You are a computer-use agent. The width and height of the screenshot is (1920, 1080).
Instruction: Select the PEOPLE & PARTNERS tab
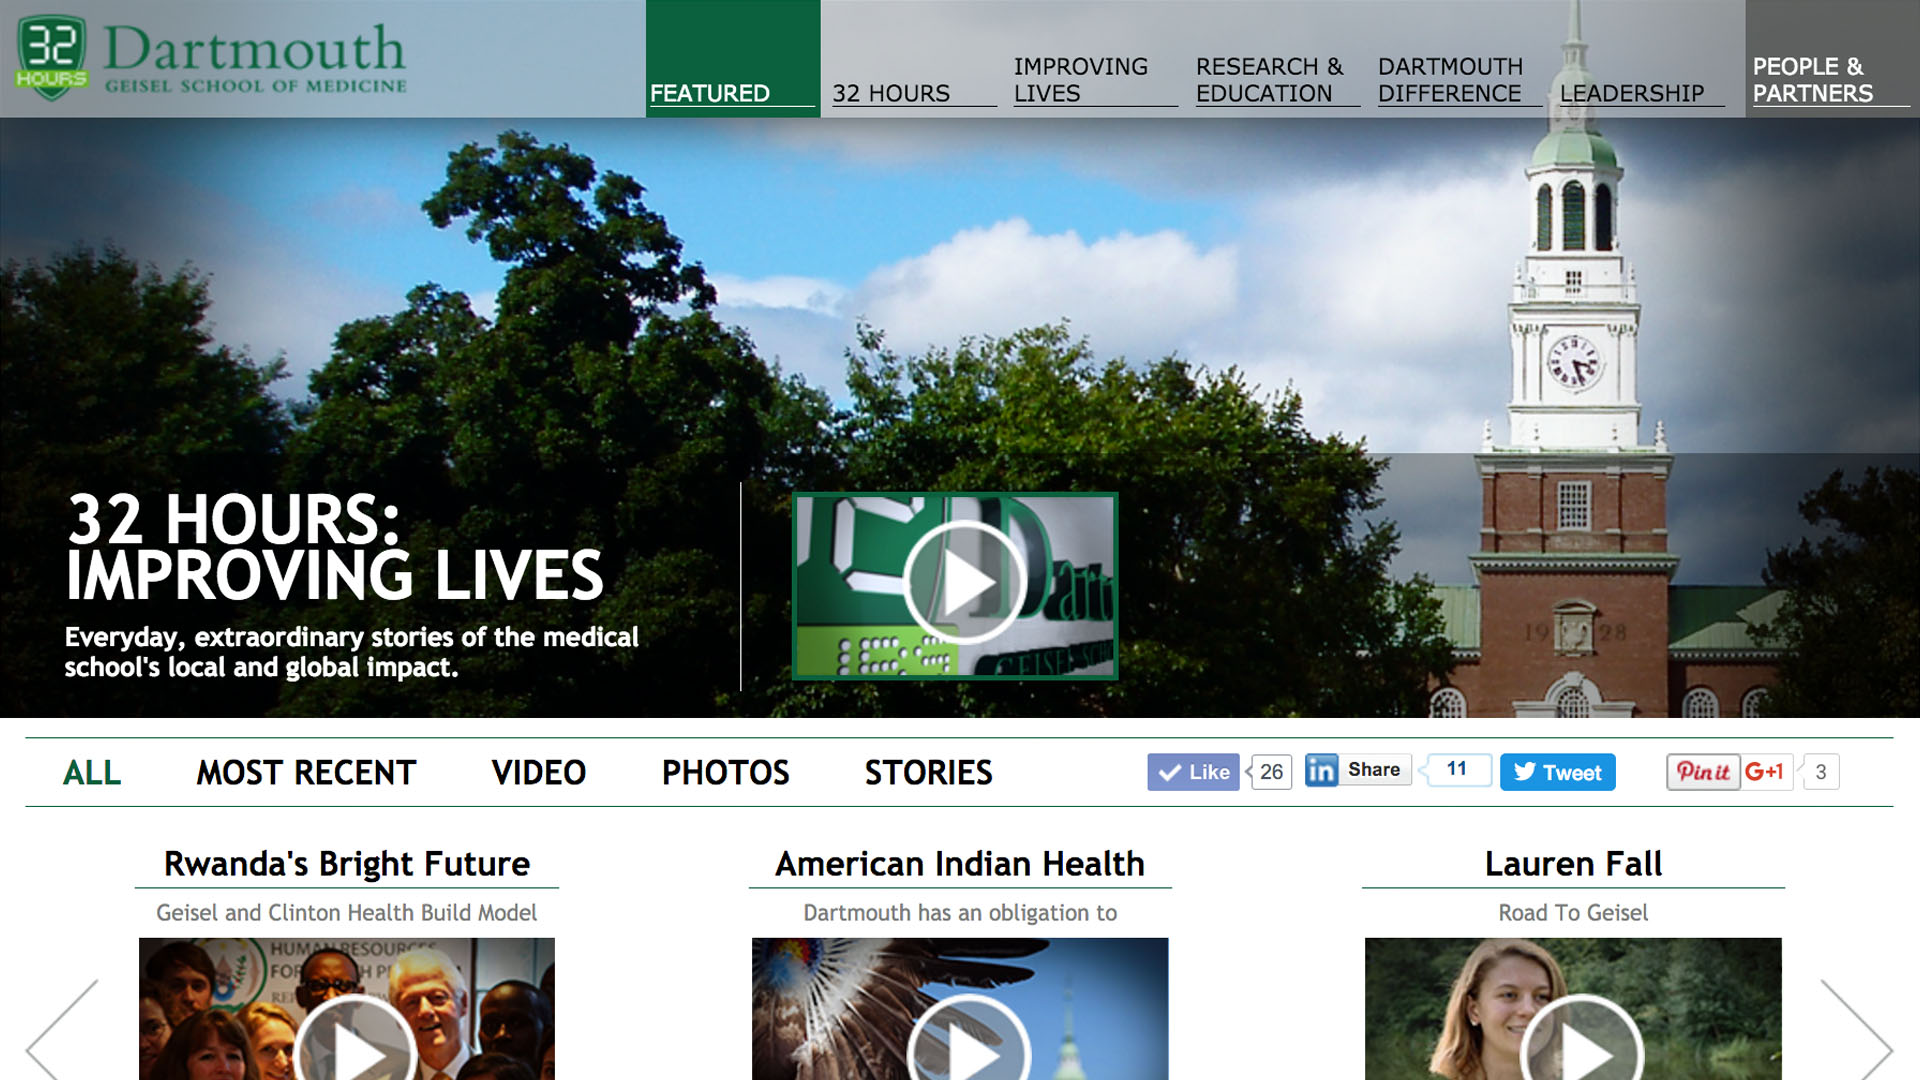[1832, 59]
